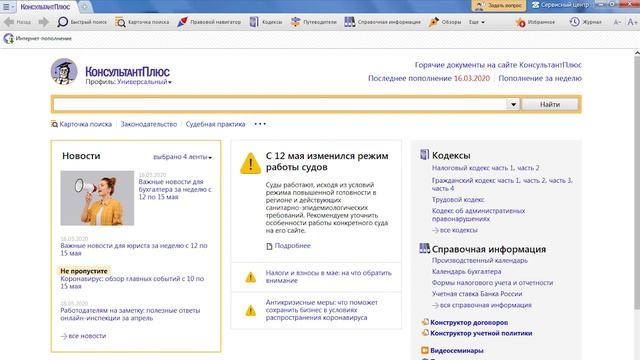Click the large yellow warning icon

click(x=250, y=163)
